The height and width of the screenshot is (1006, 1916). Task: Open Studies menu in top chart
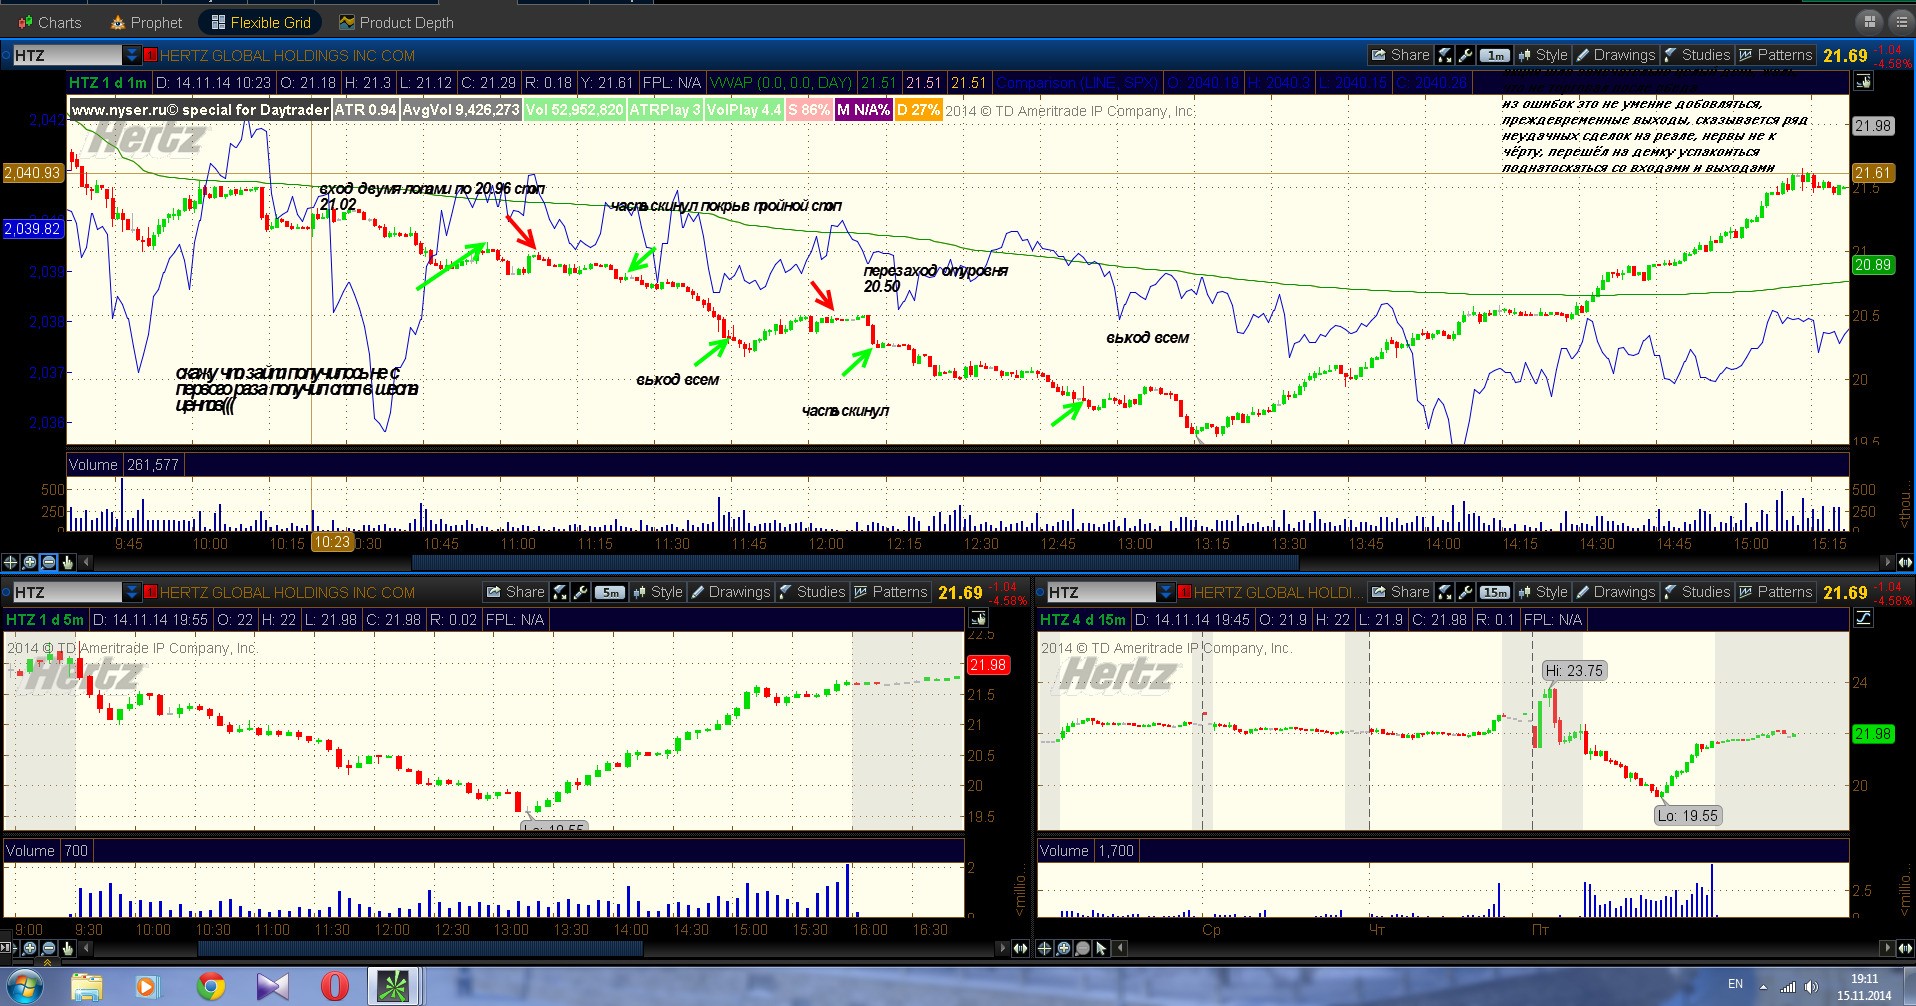(1696, 55)
